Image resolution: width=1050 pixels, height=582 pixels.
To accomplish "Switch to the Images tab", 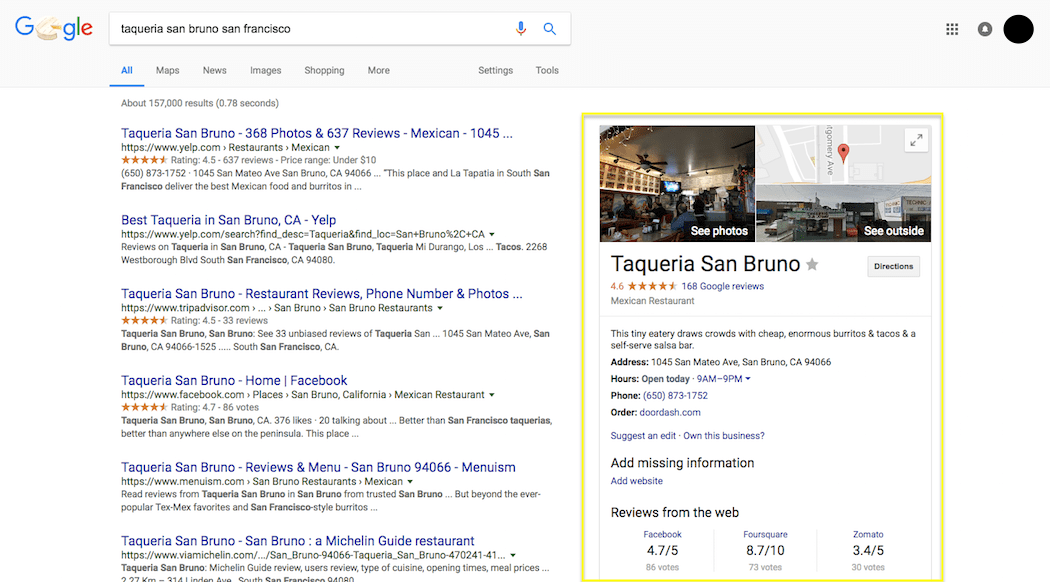I will (265, 70).
